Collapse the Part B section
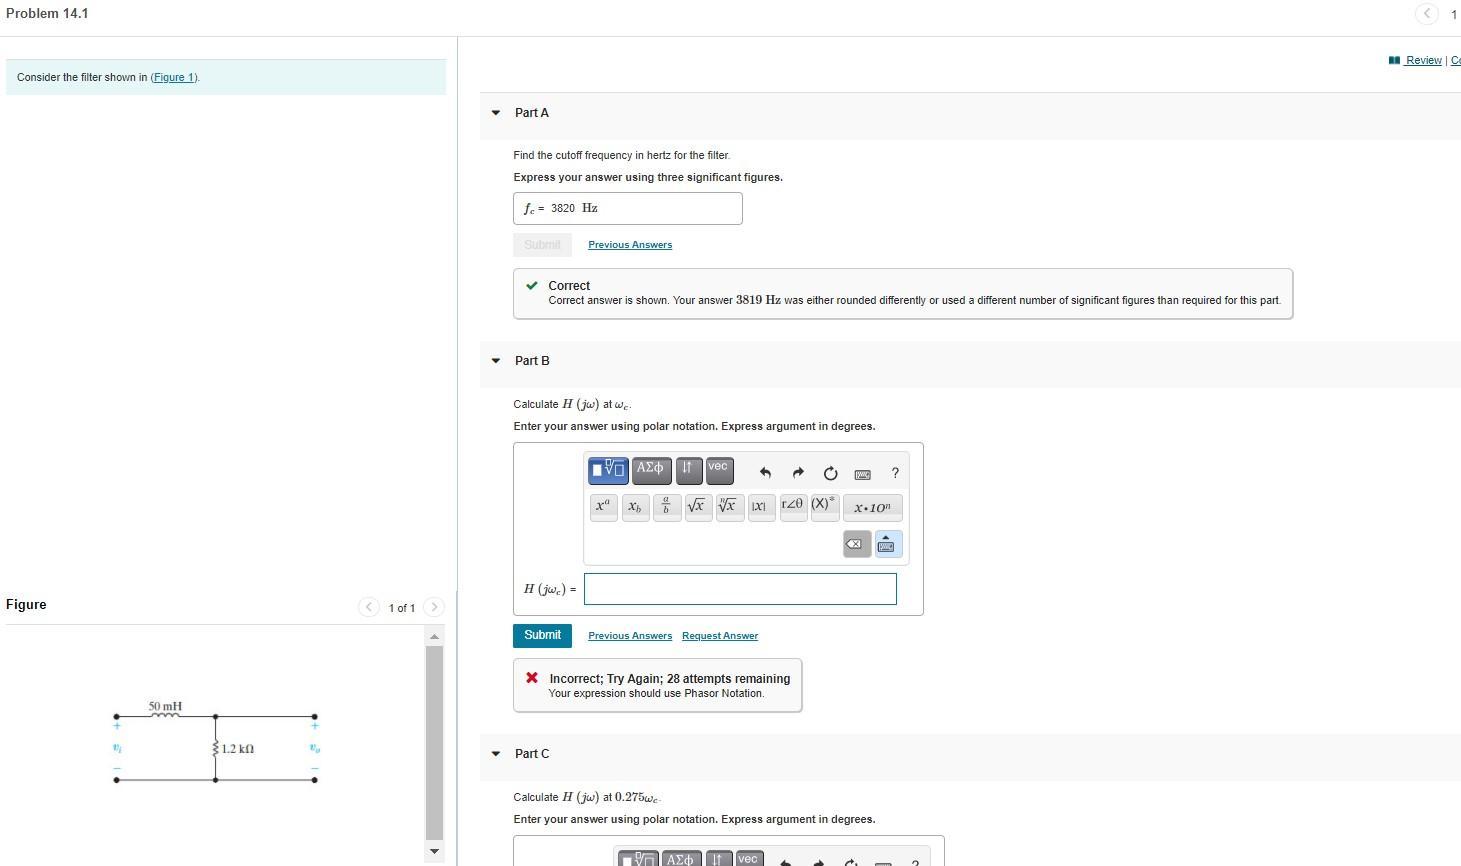The image size is (1461, 866). 496,361
